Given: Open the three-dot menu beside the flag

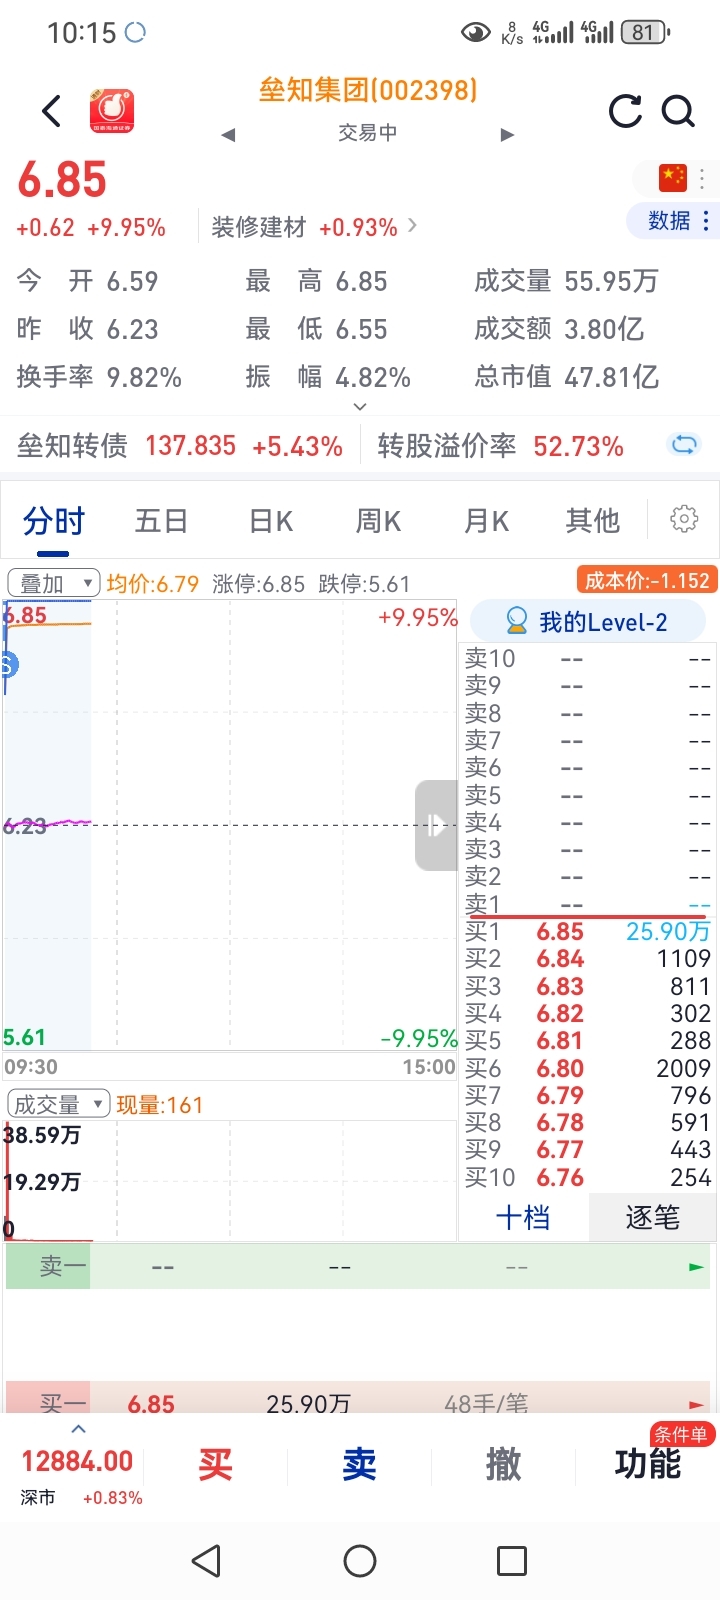Looking at the screenshot, I should (702, 178).
